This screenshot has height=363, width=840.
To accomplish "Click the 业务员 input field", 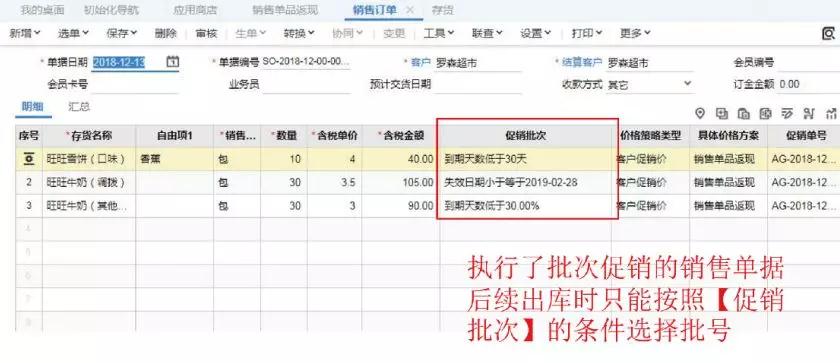I will pos(306,84).
